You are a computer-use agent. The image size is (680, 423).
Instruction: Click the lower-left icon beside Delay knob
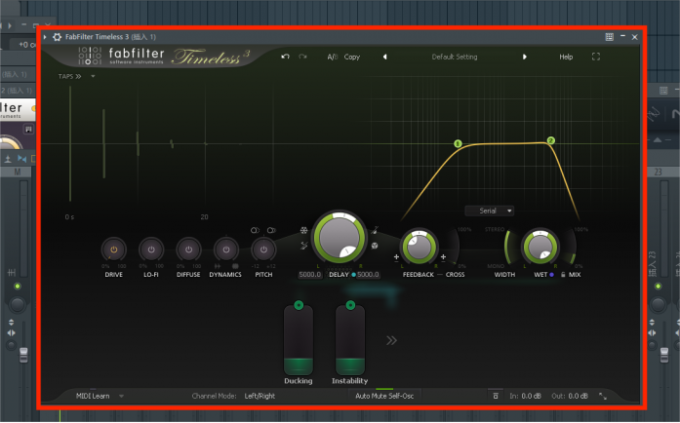coord(304,246)
